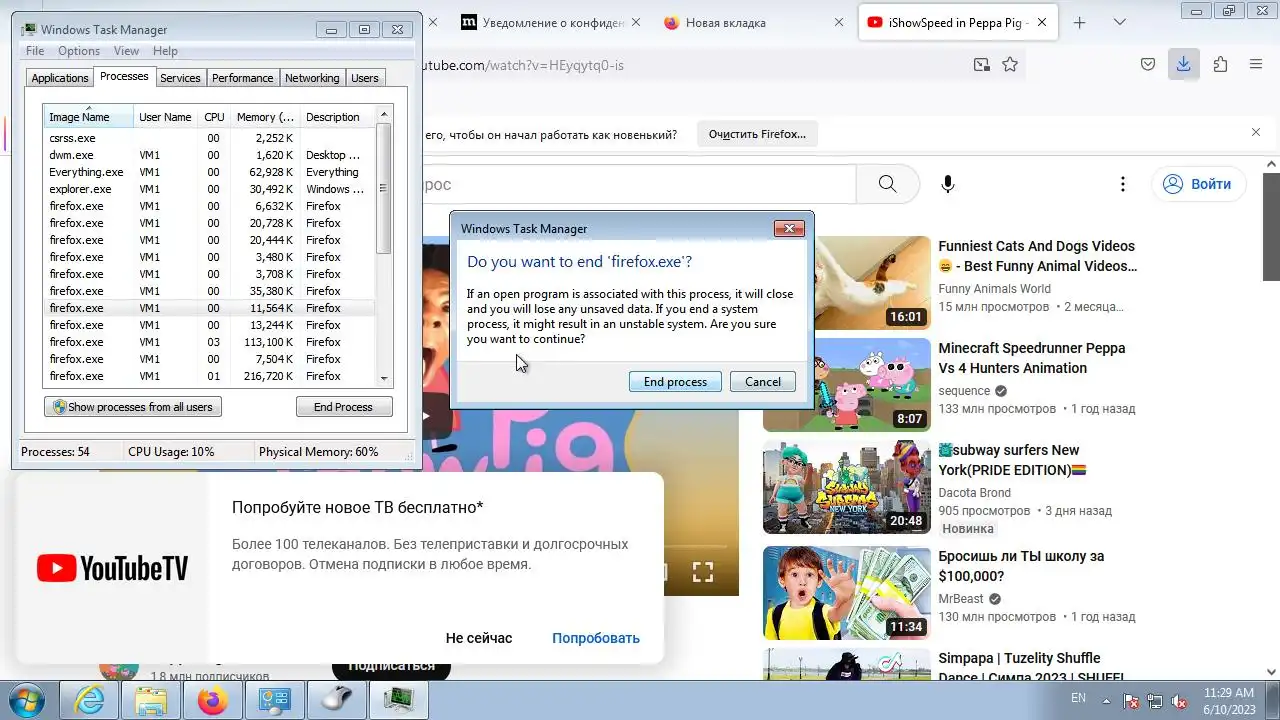Cancel the end firefox.exe dialog

763,382
